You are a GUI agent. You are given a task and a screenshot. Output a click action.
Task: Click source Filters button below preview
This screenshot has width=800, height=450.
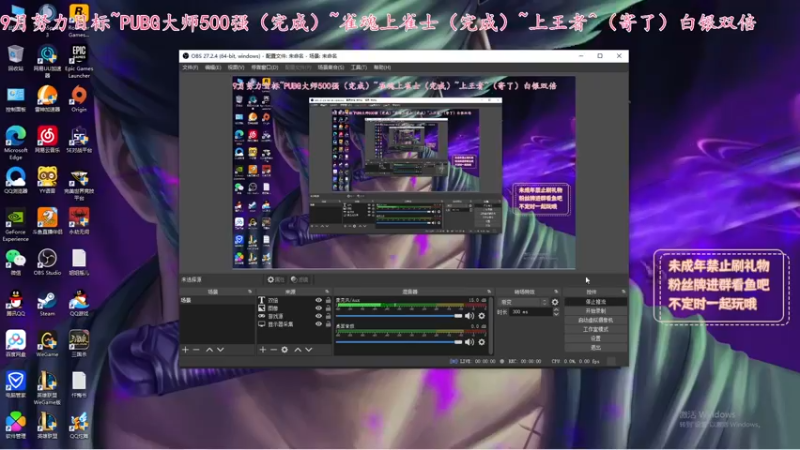tap(300, 280)
